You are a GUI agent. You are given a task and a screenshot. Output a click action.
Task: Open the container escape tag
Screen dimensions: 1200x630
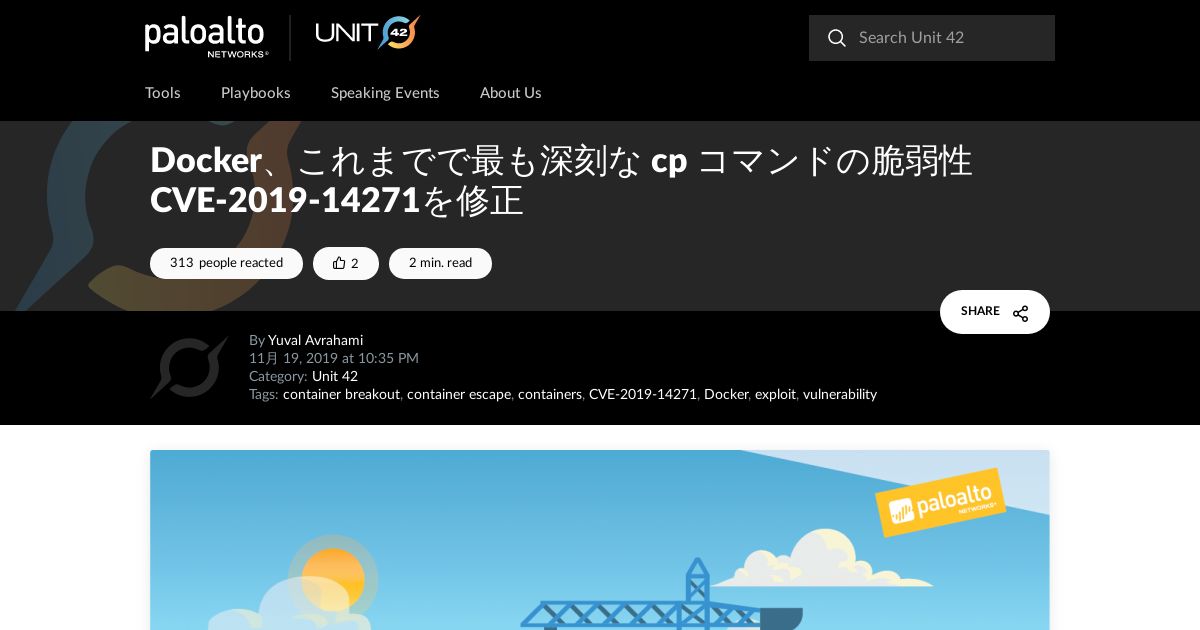[459, 395]
